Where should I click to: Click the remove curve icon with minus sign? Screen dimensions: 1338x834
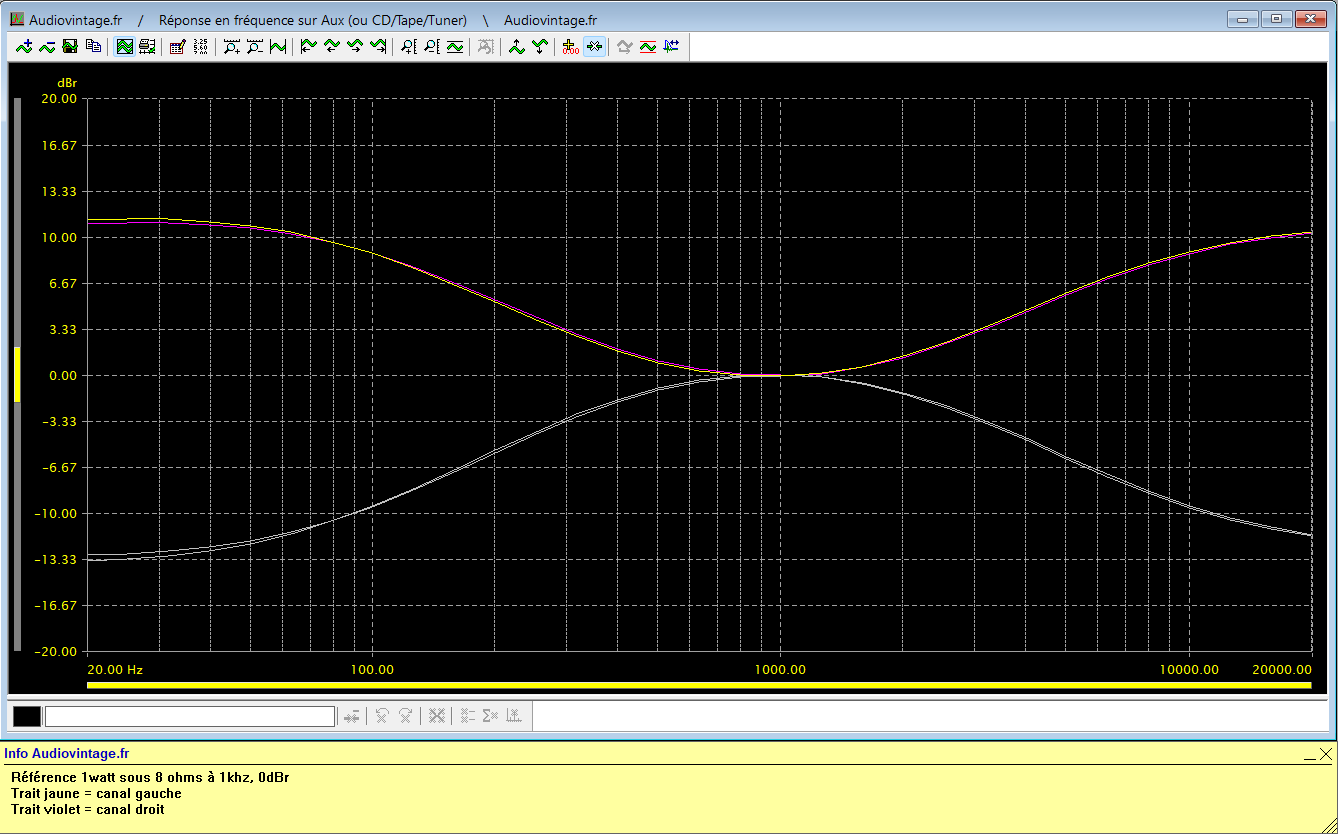pos(47,46)
